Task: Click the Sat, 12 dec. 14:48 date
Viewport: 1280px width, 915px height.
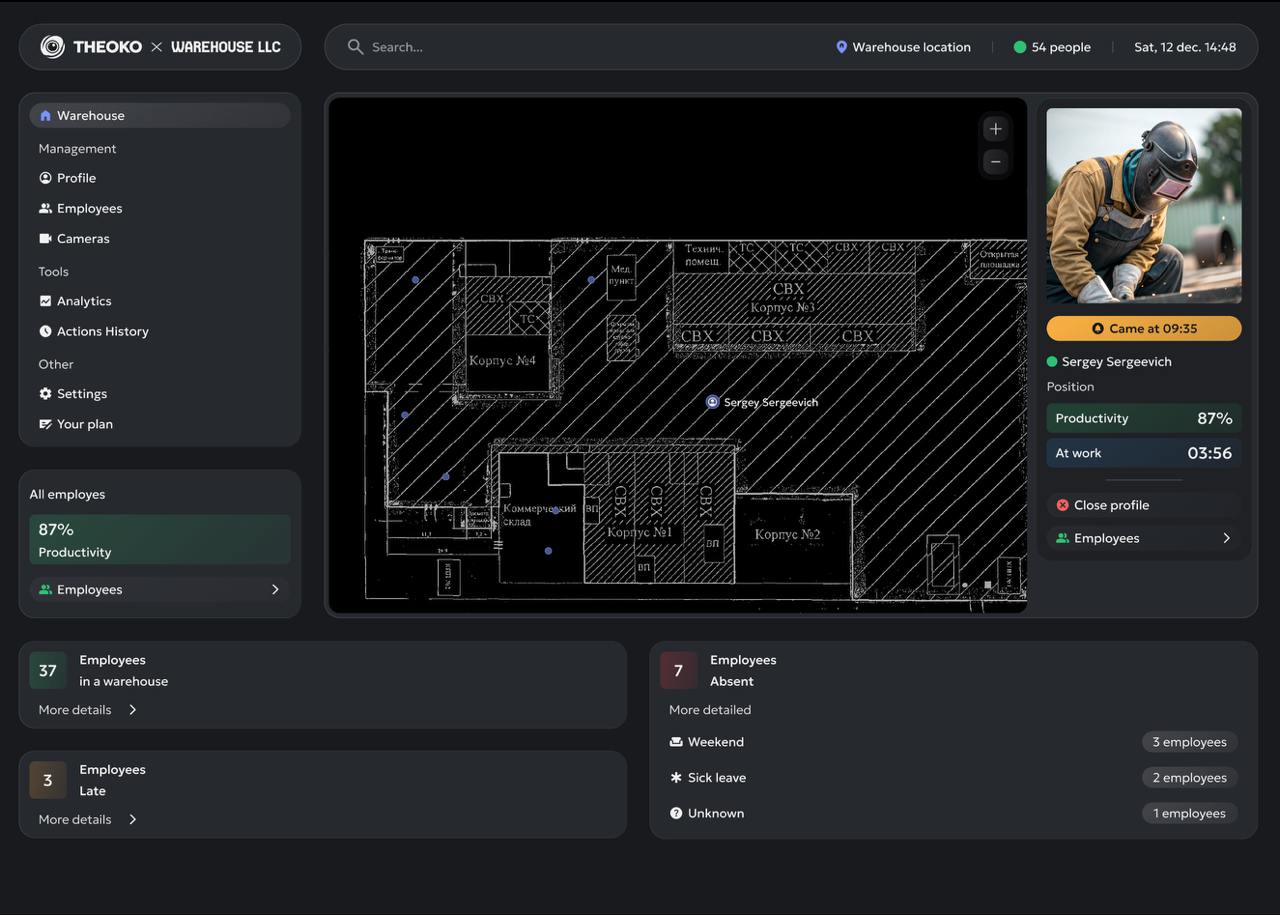Action: tap(1185, 47)
